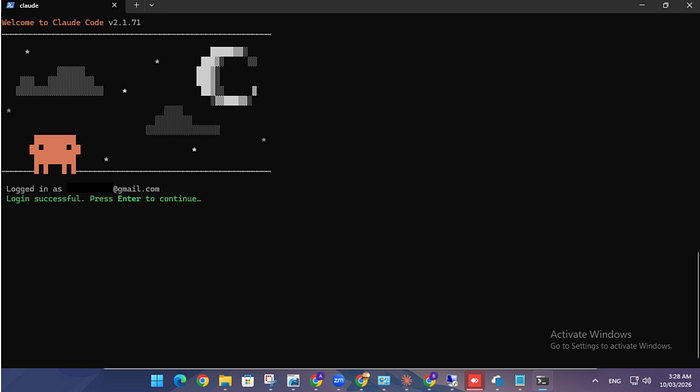Show hidden system tray icons

pos(595,381)
